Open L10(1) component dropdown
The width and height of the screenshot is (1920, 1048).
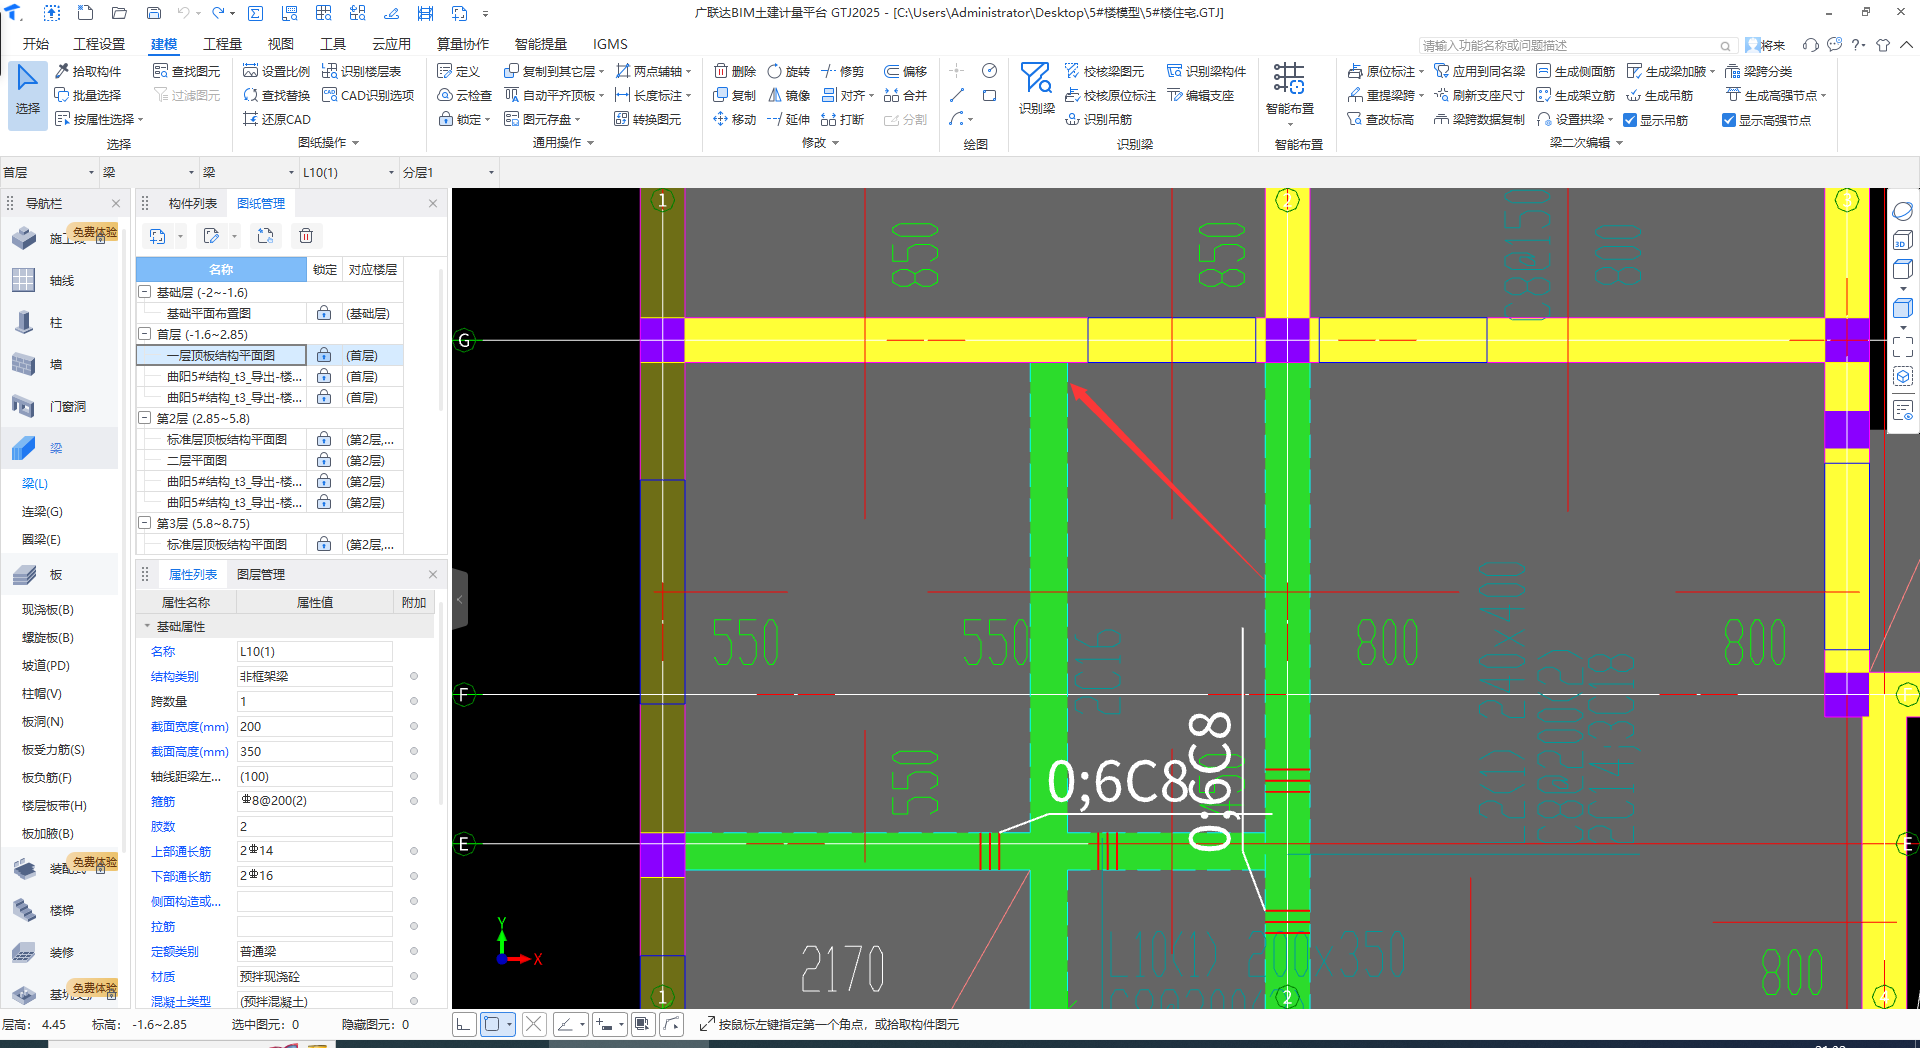coord(349,172)
